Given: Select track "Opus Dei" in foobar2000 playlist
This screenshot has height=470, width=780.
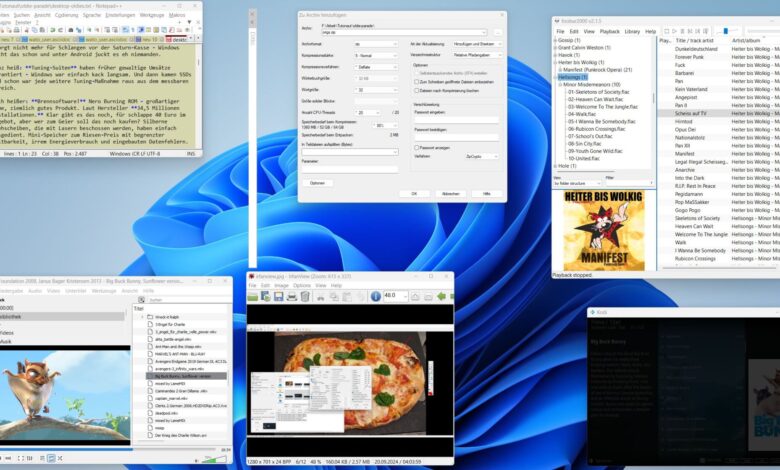Looking at the screenshot, I should click(685, 129).
